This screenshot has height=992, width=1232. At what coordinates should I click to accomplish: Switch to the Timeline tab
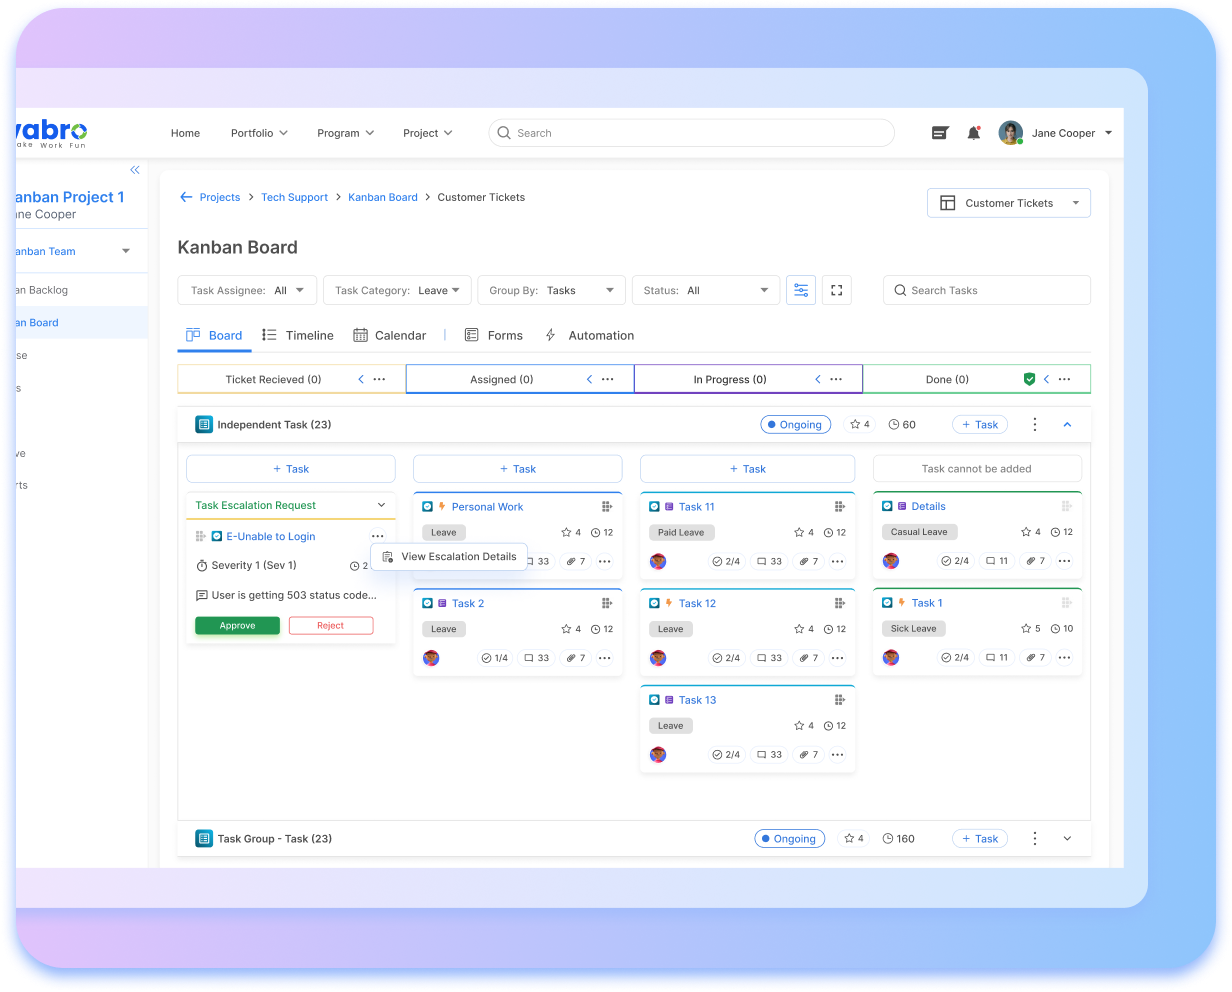click(298, 336)
